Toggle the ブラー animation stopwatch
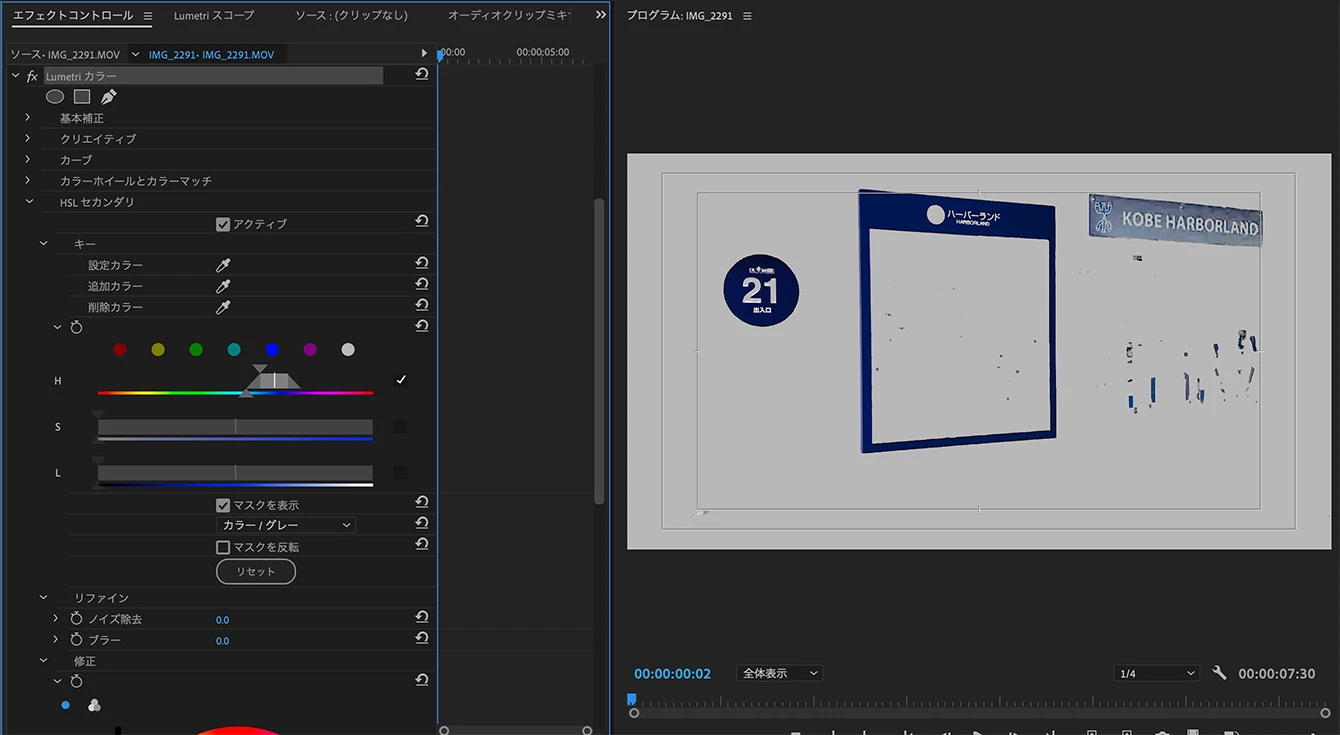 tap(76, 640)
